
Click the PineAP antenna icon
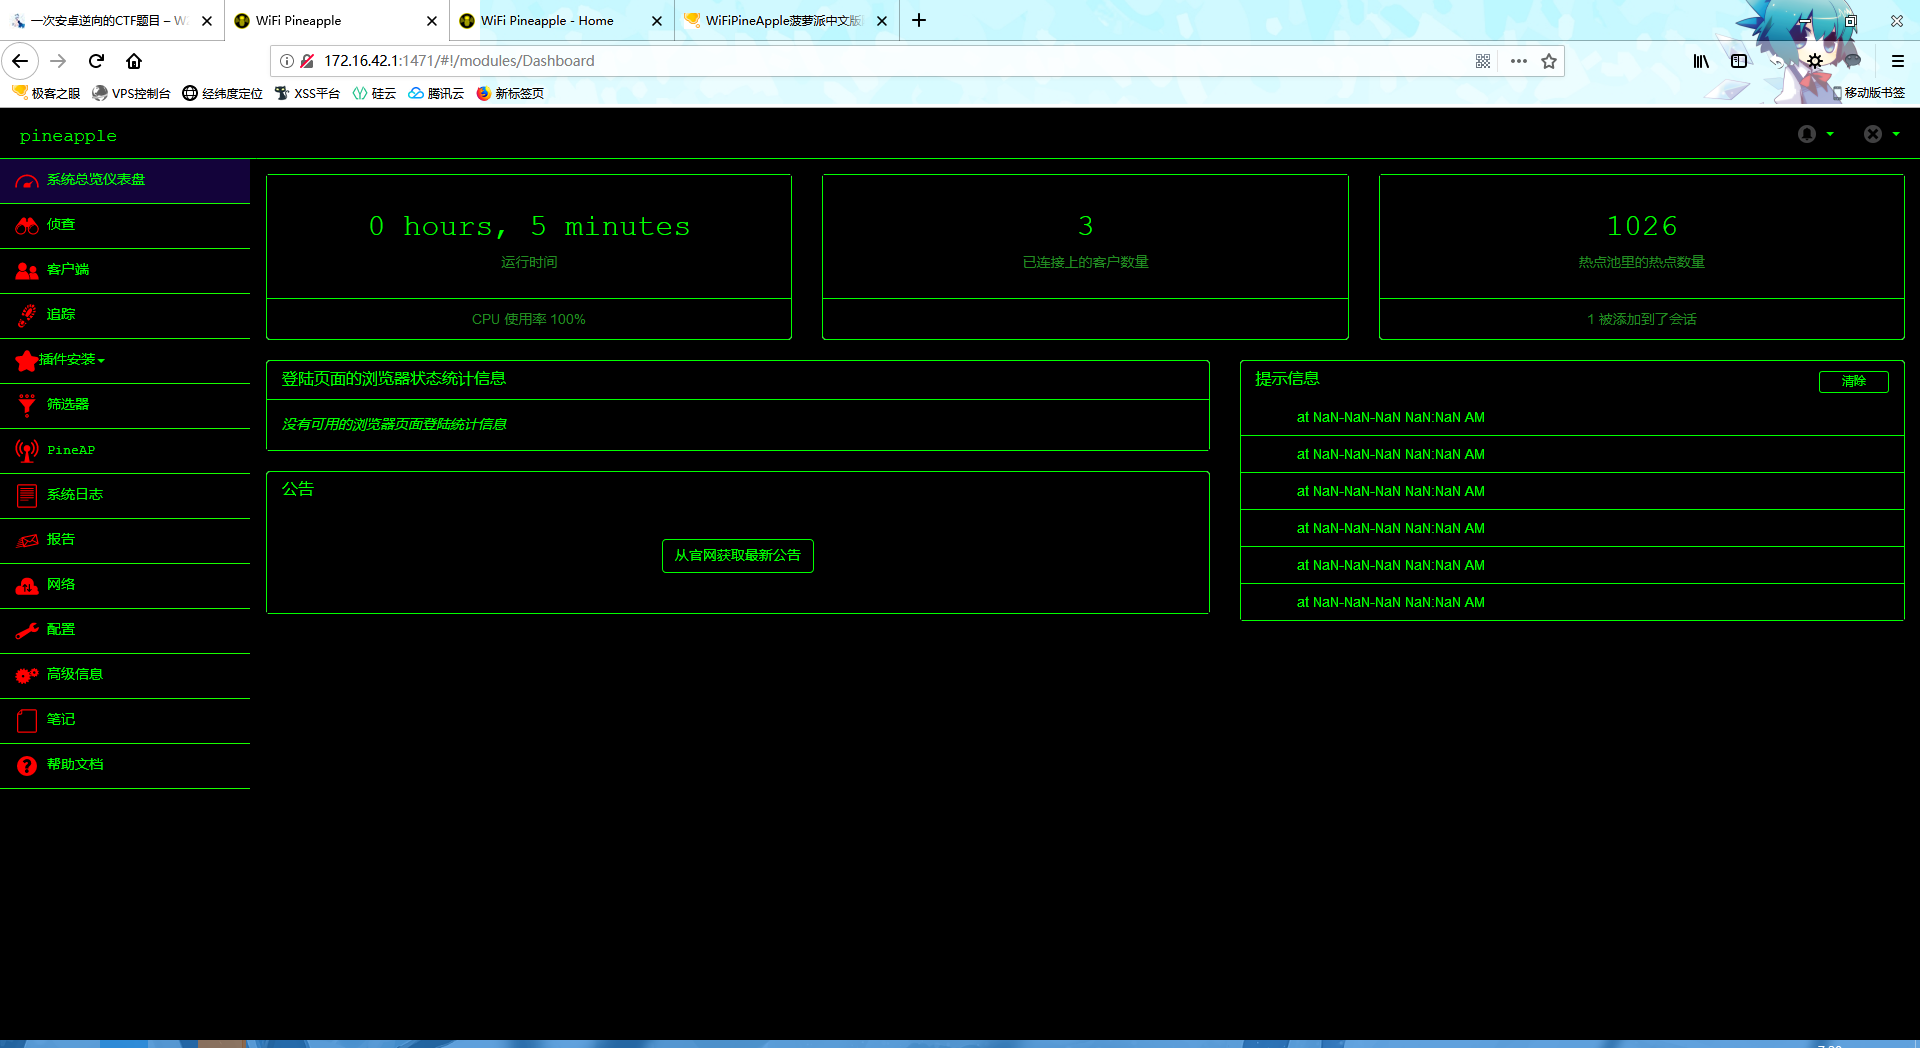[x=27, y=451]
